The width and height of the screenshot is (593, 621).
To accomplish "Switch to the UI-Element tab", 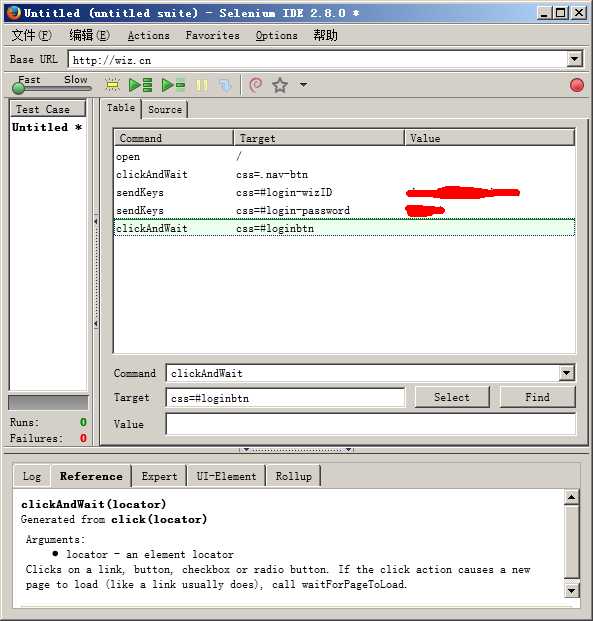I will pos(227,476).
